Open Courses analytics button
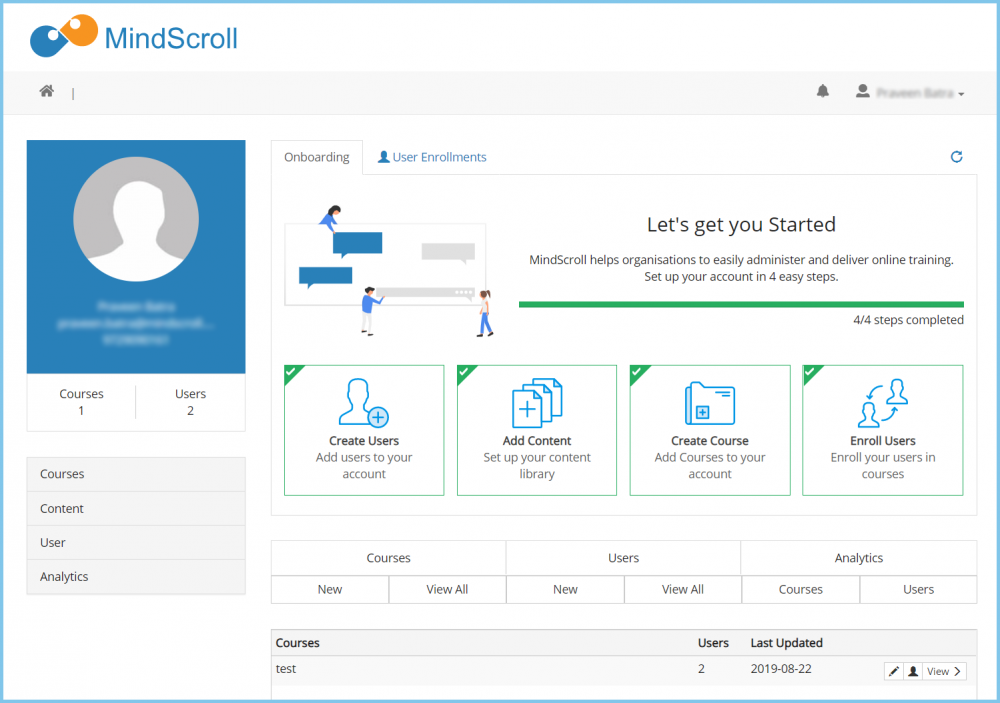The width and height of the screenshot is (1000, 703). [x=800, y=589]
